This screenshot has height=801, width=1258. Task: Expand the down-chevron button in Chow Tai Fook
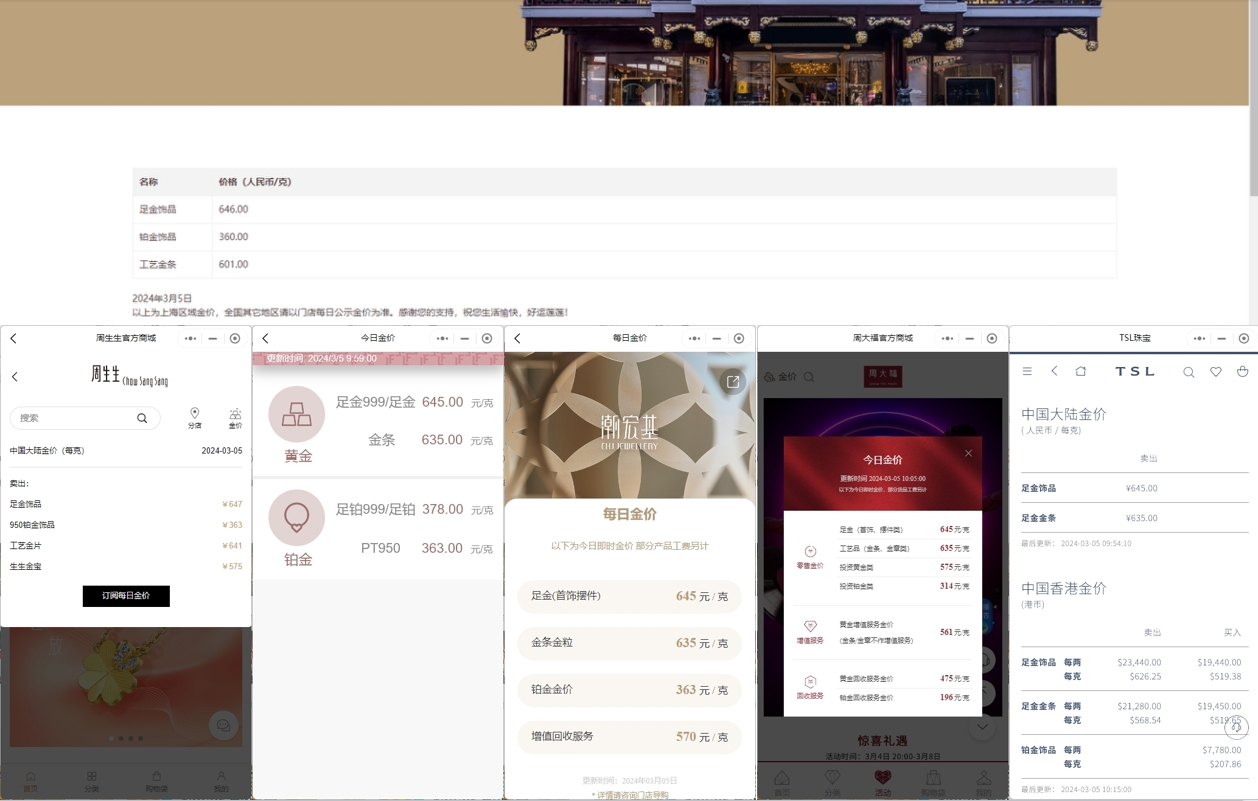coord(982,727)
